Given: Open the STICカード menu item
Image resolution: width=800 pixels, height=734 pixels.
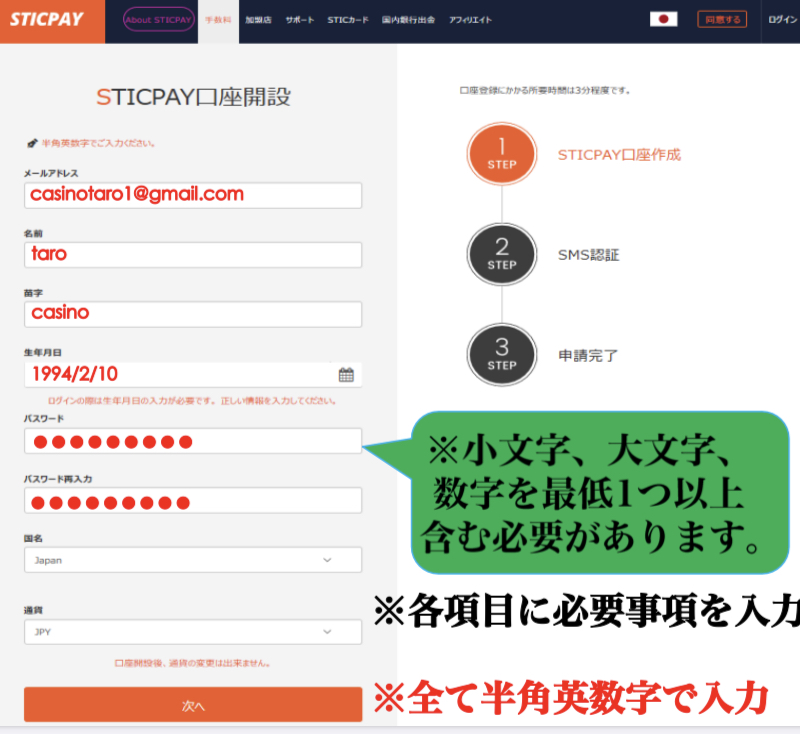Looking at the screenshot, I should tap(348, 20).
